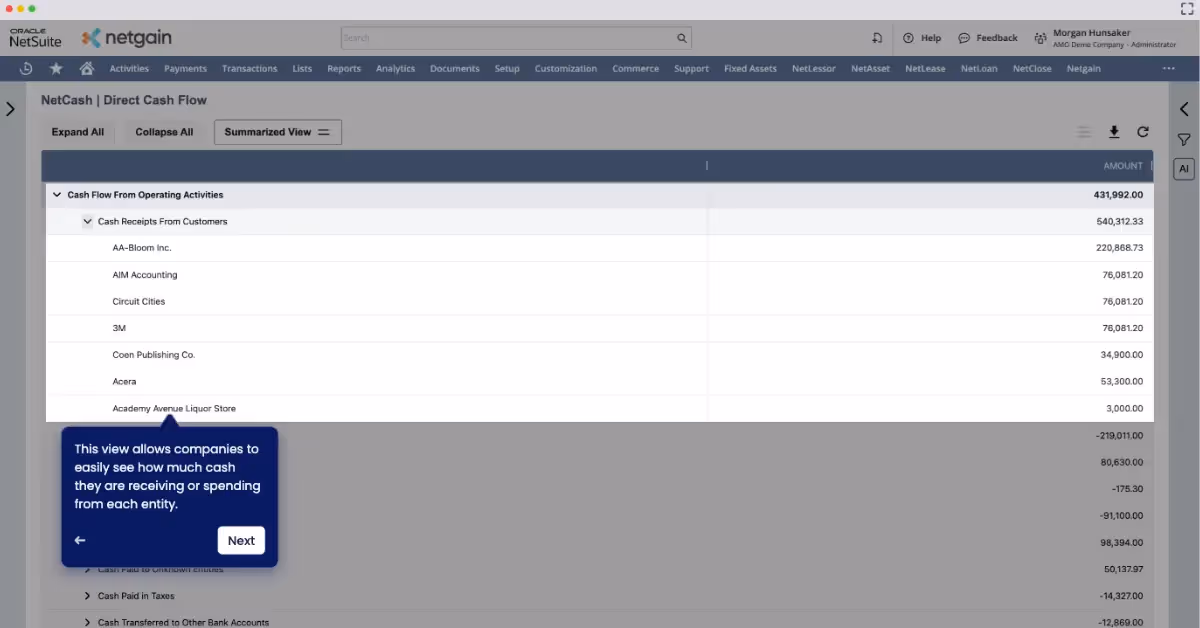This screenshot has width=1200, height=628.
Task: Open the filter panel on the right
Action: coord(1184,139)
